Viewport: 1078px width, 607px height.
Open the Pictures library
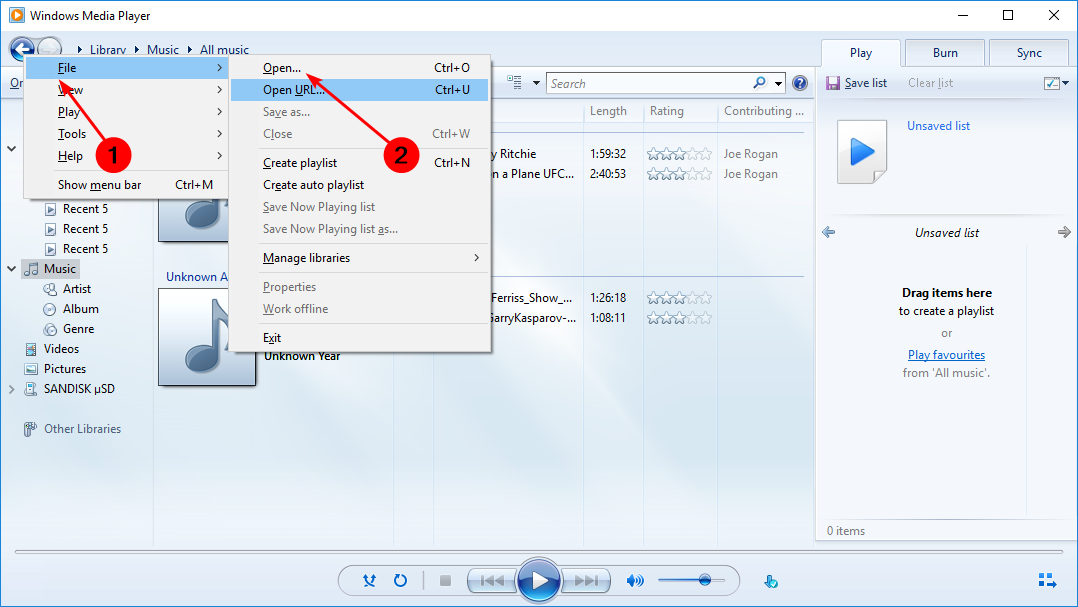coord(65,368)
